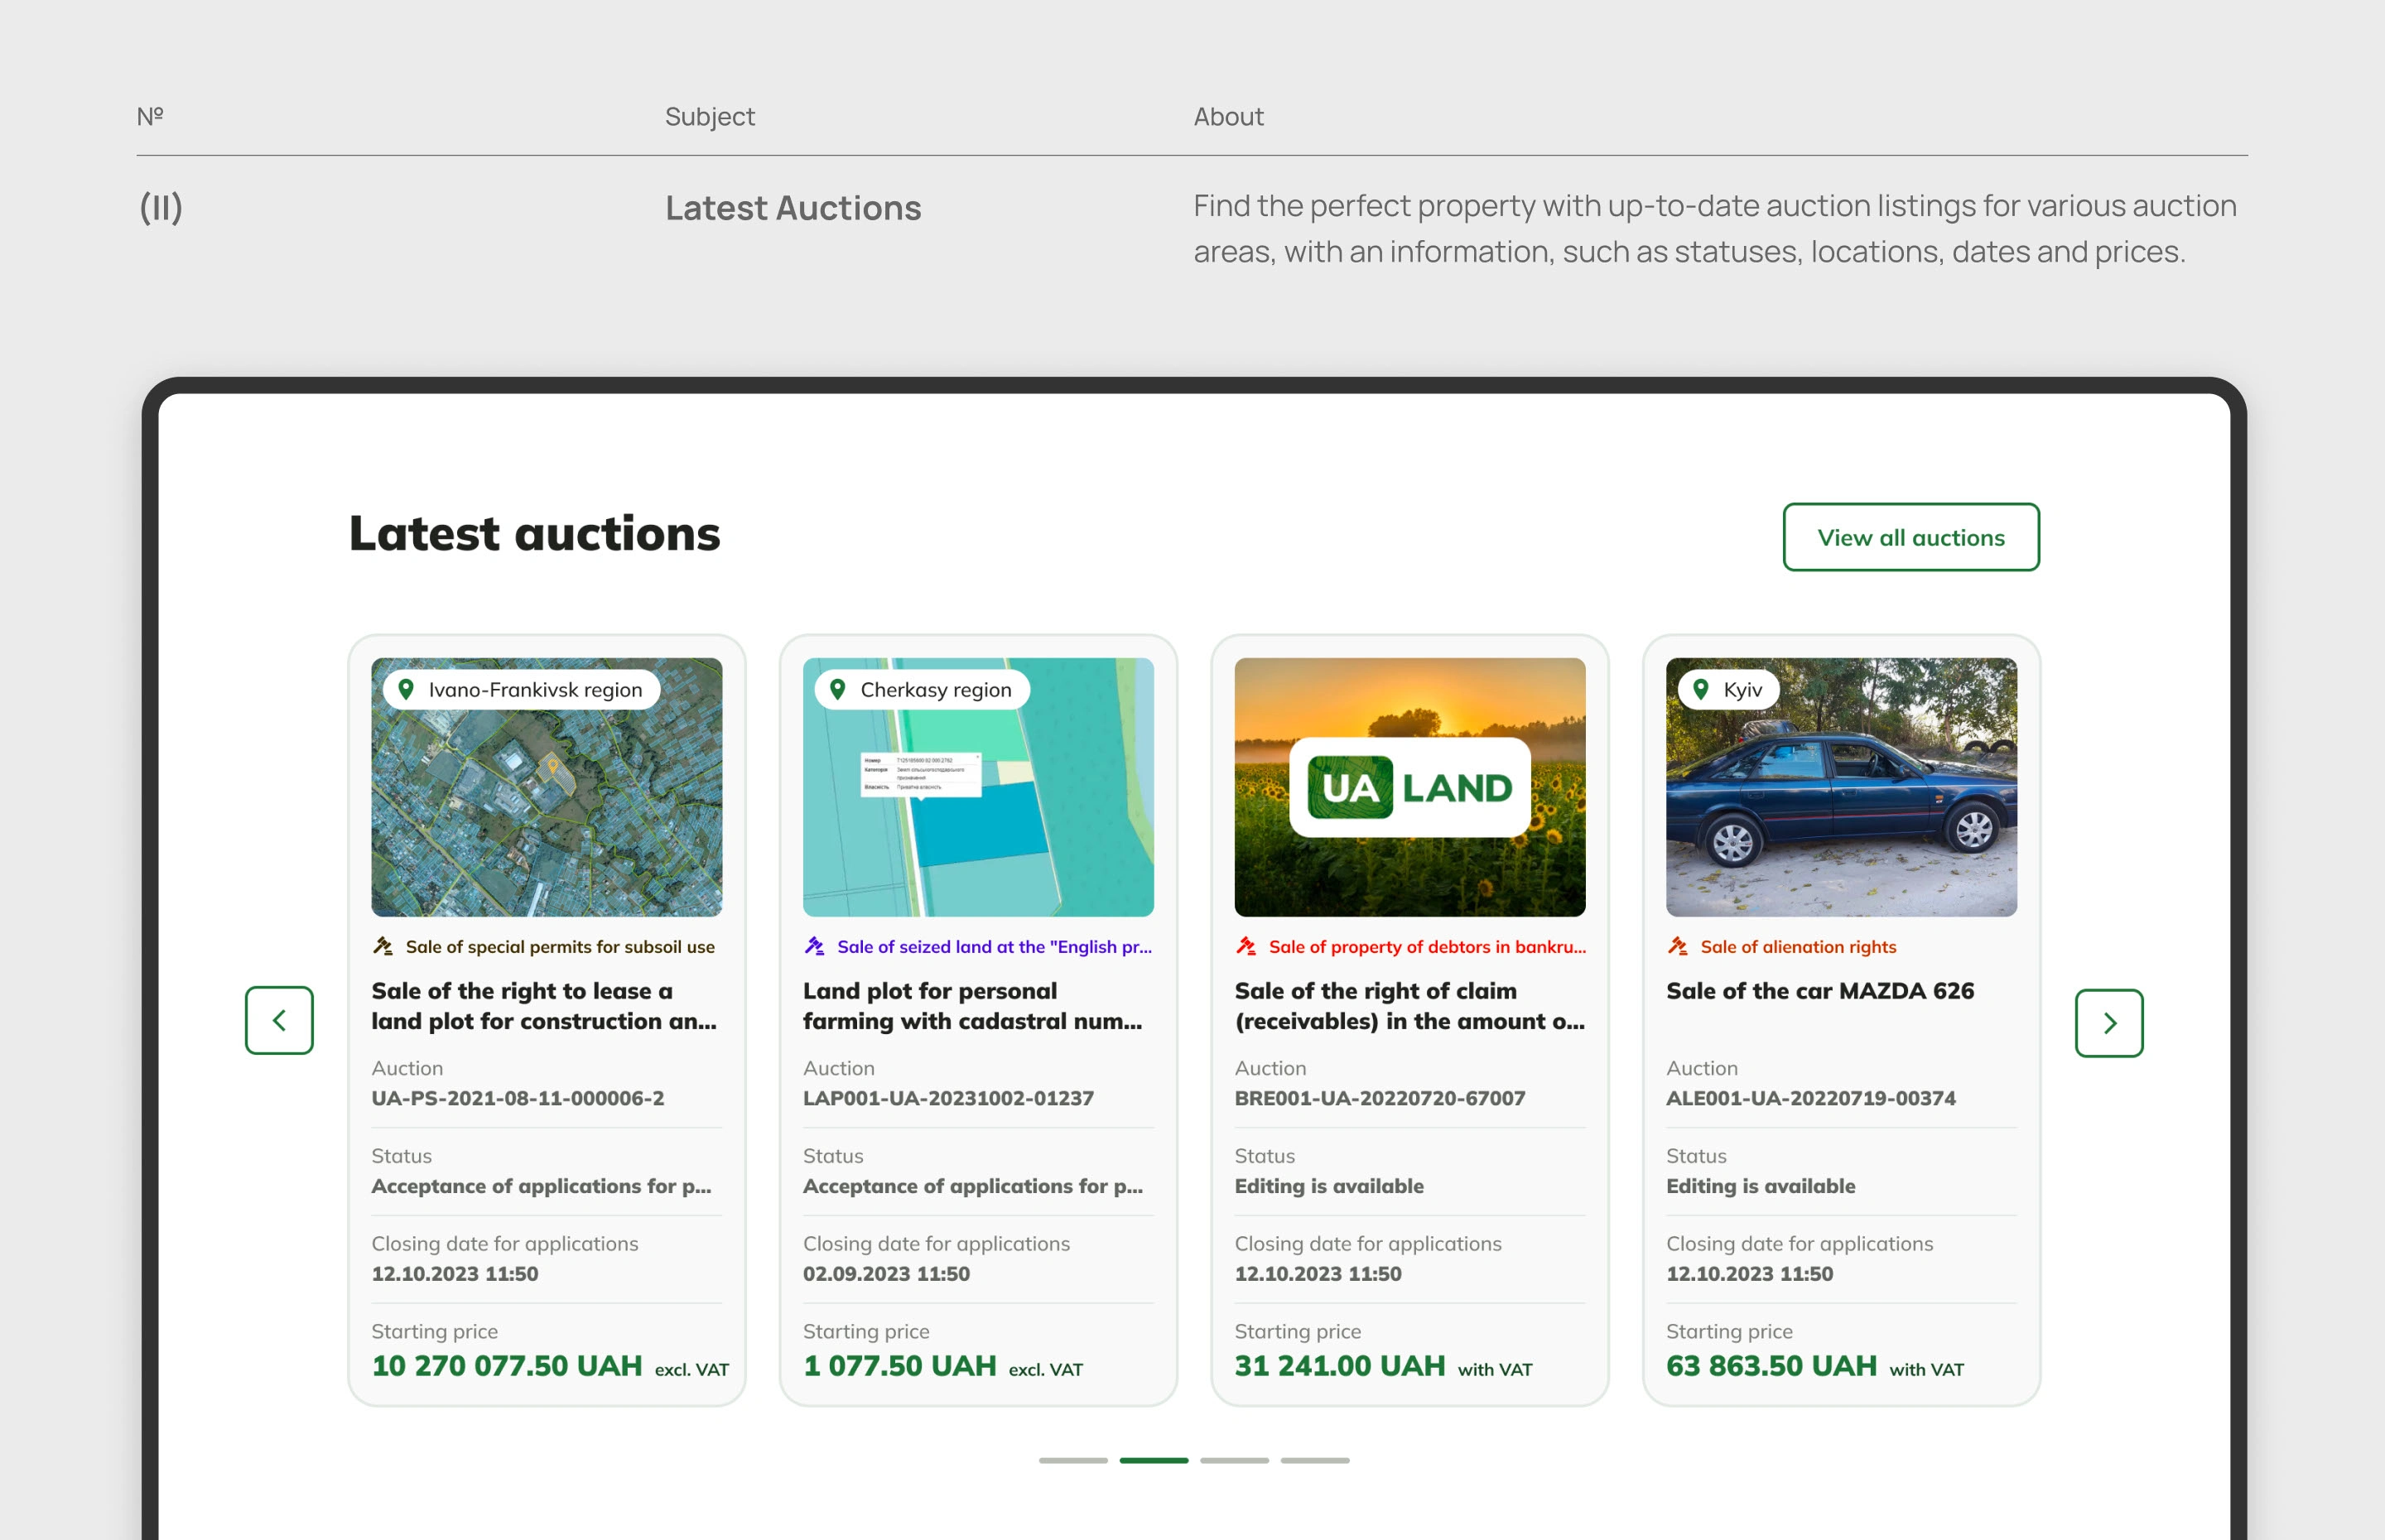
Task: Select auction number LAP001-UA-20231002-01237
Action: (948, 1098)
